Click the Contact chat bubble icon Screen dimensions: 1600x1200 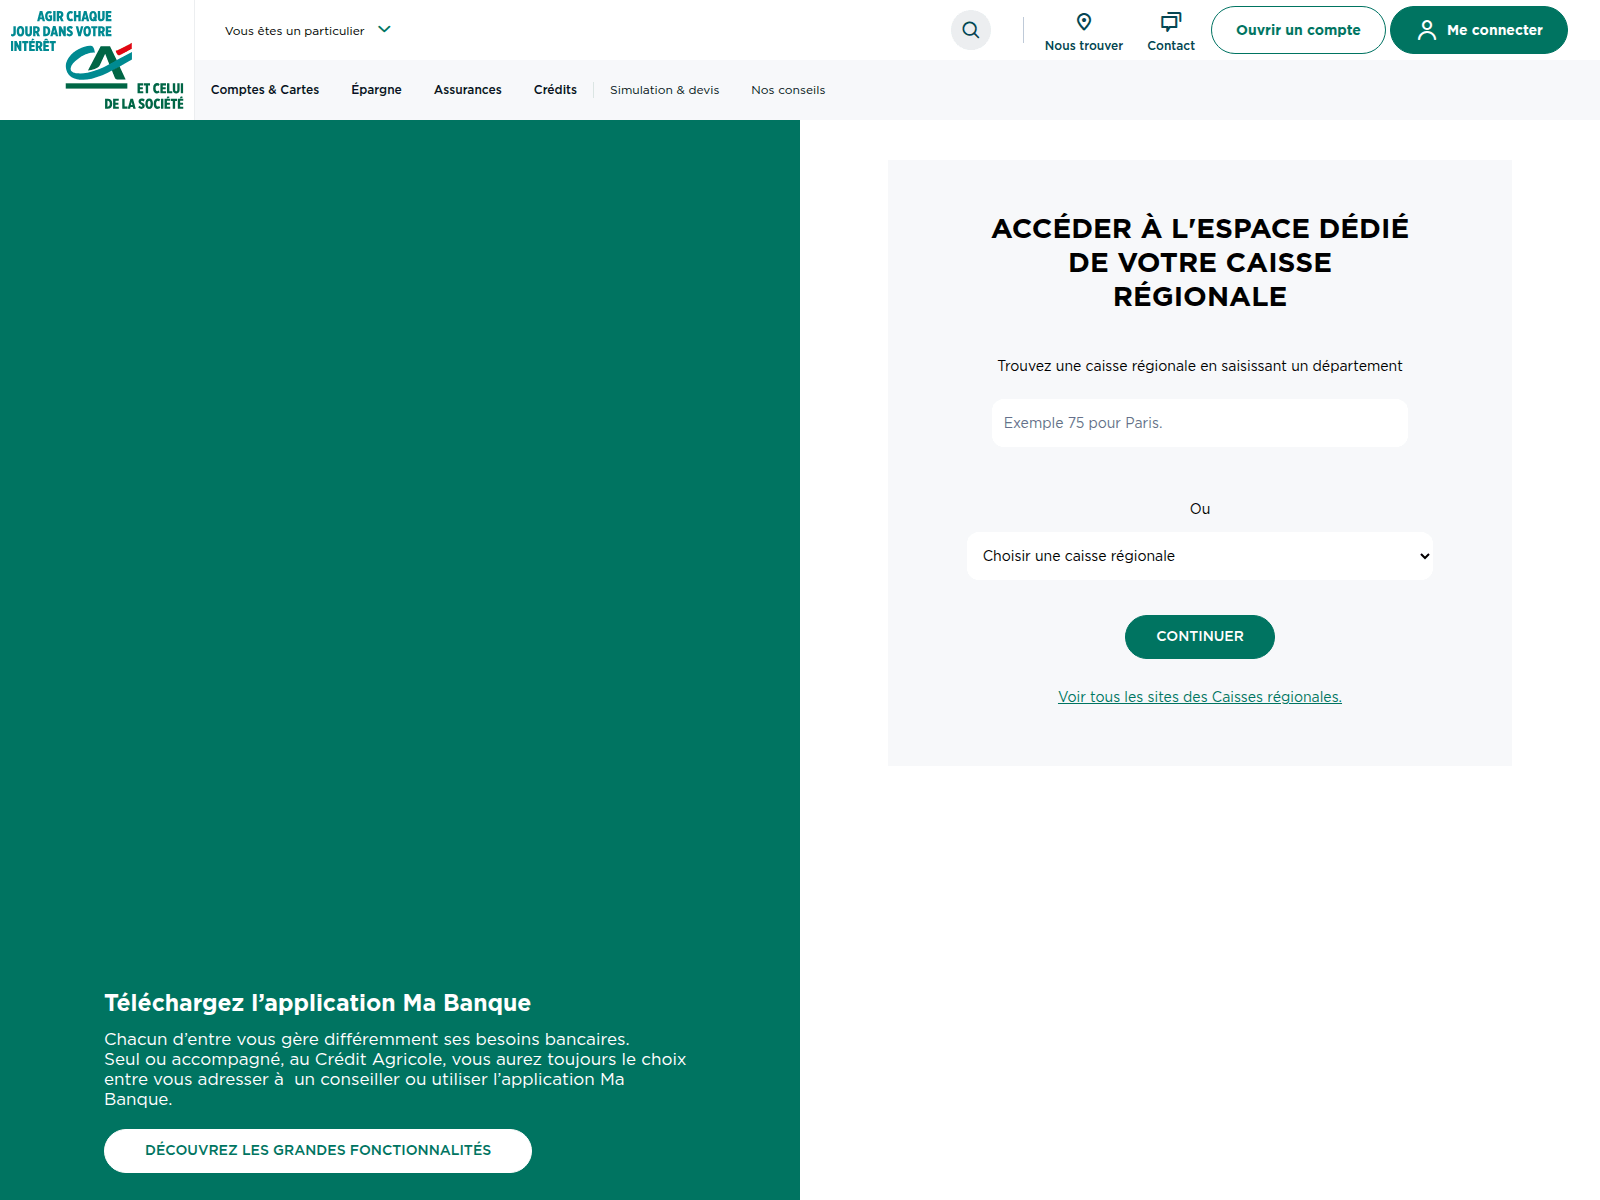1170,22
